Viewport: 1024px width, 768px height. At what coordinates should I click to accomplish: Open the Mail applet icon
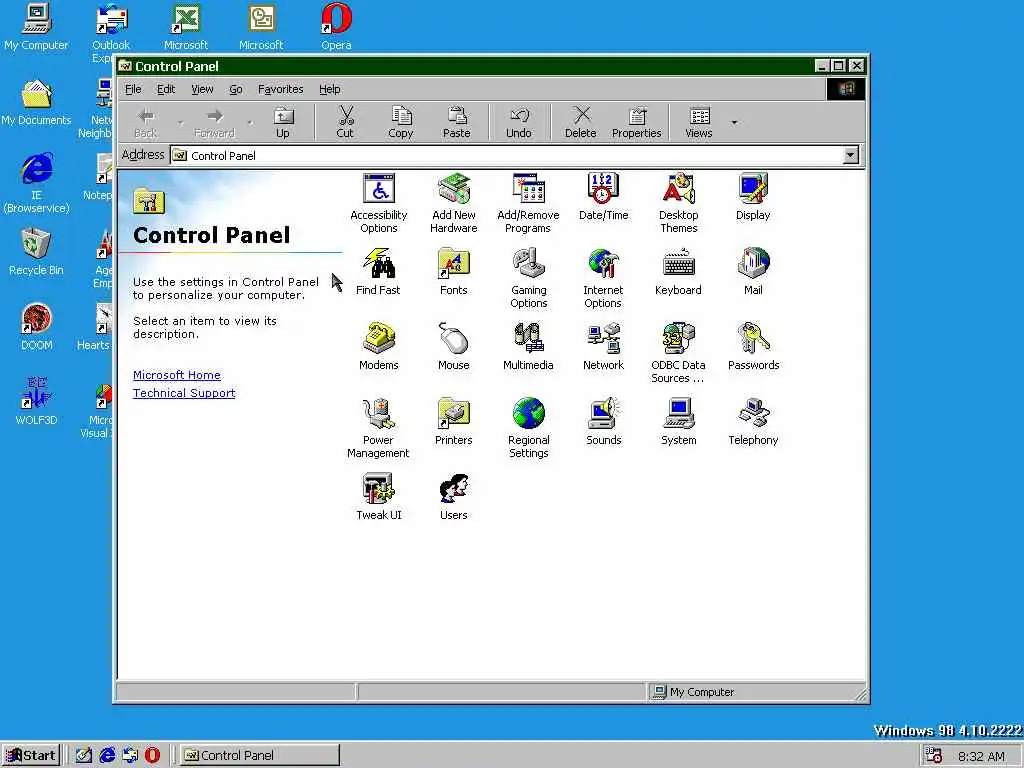point(753,272)
